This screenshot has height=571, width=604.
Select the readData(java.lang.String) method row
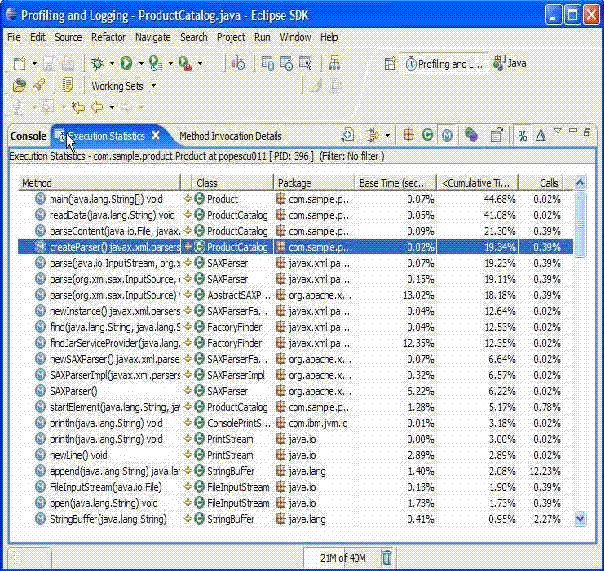(111, 214)
